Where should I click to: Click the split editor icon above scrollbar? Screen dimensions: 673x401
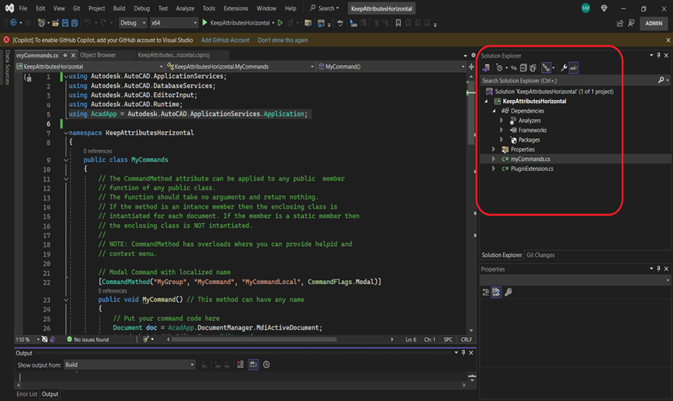472,67
